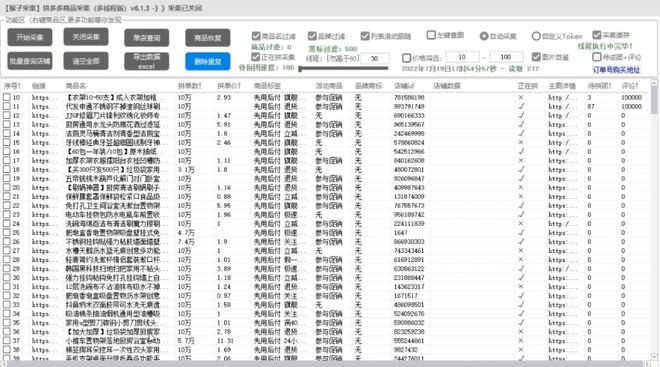Screen dimensions: 660x367
Task: Click the horizontal scrollbar track
Action: [326, 363]
